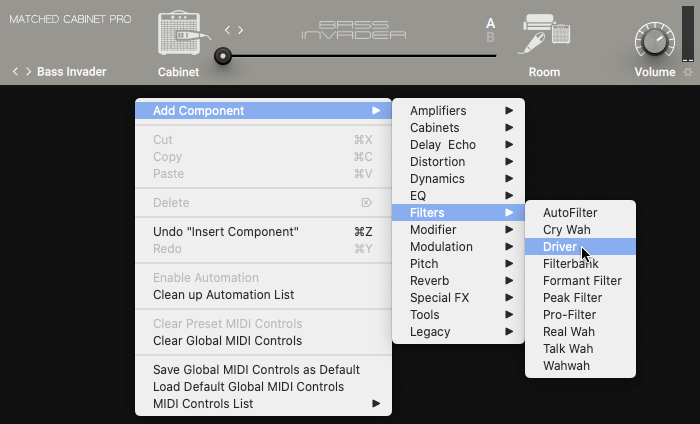Expand the Filters category
700x424 pixels.
[458, 212]
